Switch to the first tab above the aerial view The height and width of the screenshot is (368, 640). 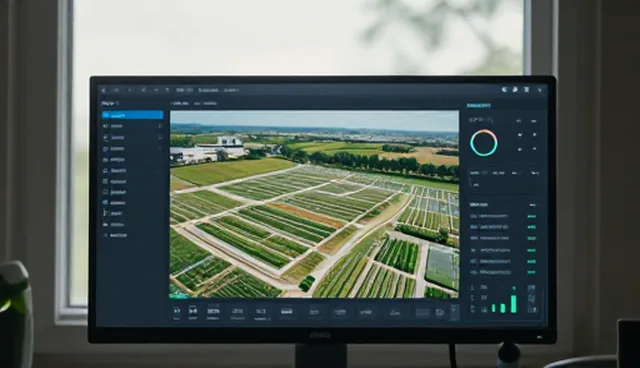coord(180,104)
